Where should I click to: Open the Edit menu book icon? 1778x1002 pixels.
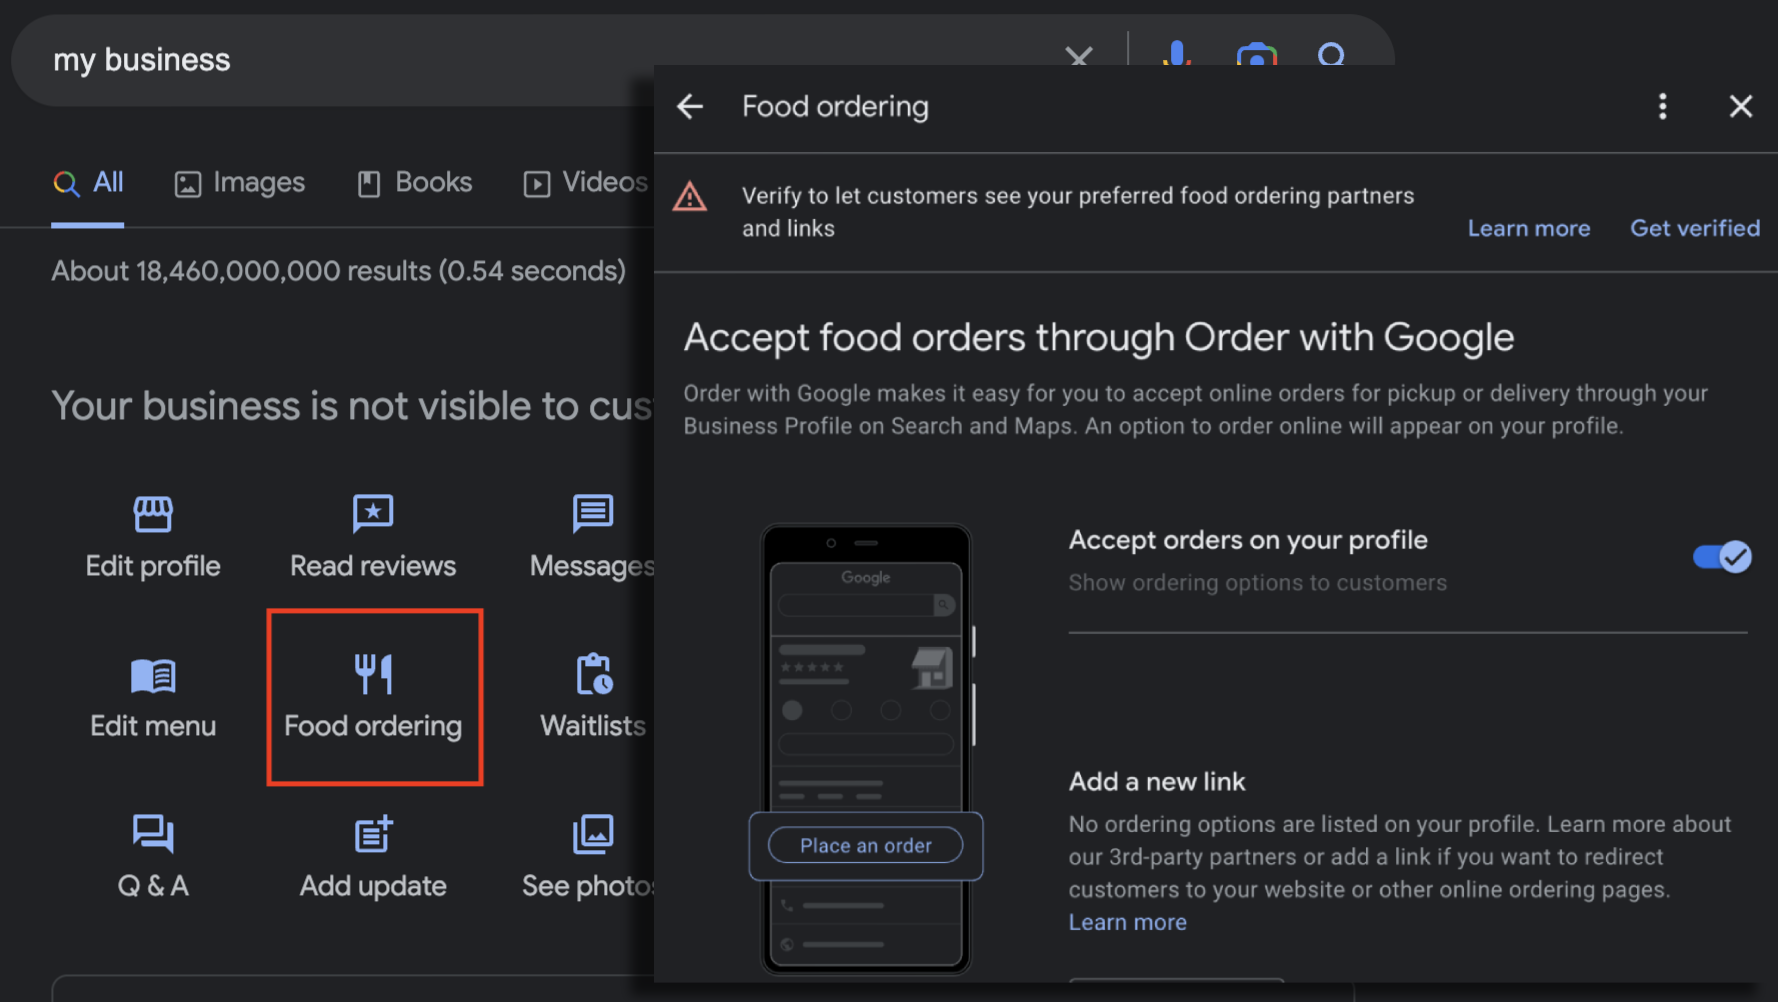point(153,676)
